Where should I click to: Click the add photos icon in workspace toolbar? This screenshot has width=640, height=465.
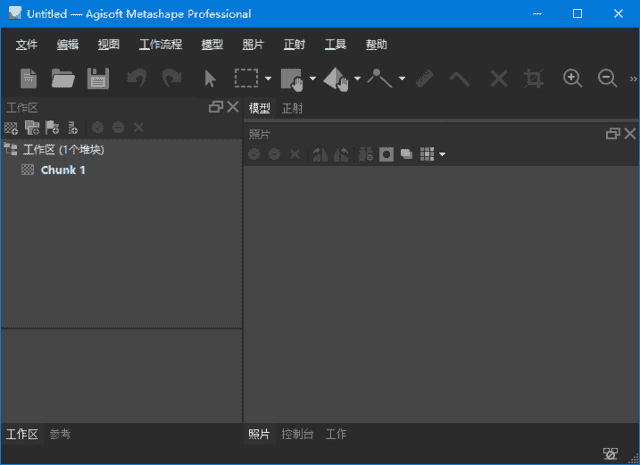coord(32,127)
